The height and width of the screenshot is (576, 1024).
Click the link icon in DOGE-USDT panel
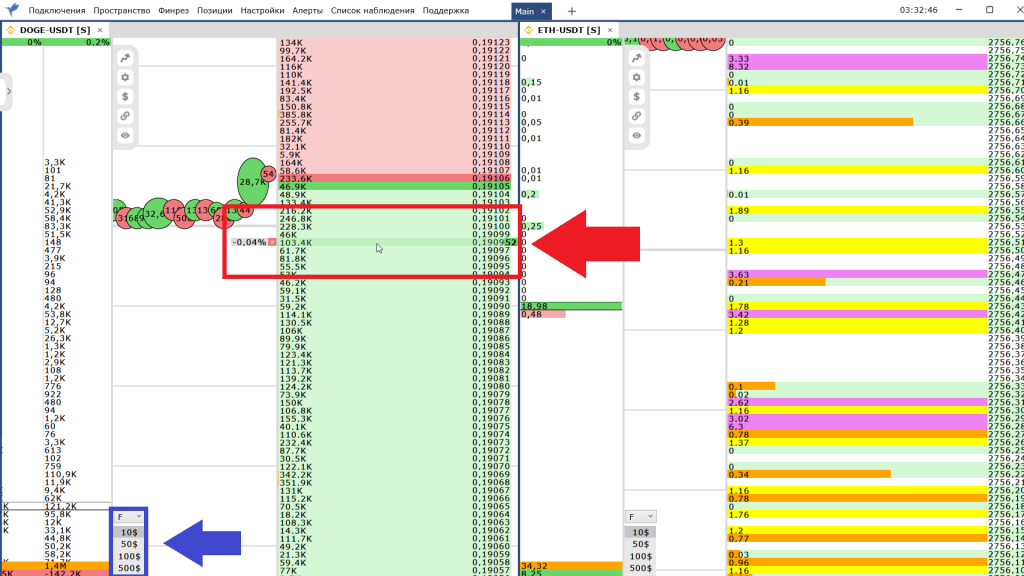pyautogui.click(x=125, y=116)
